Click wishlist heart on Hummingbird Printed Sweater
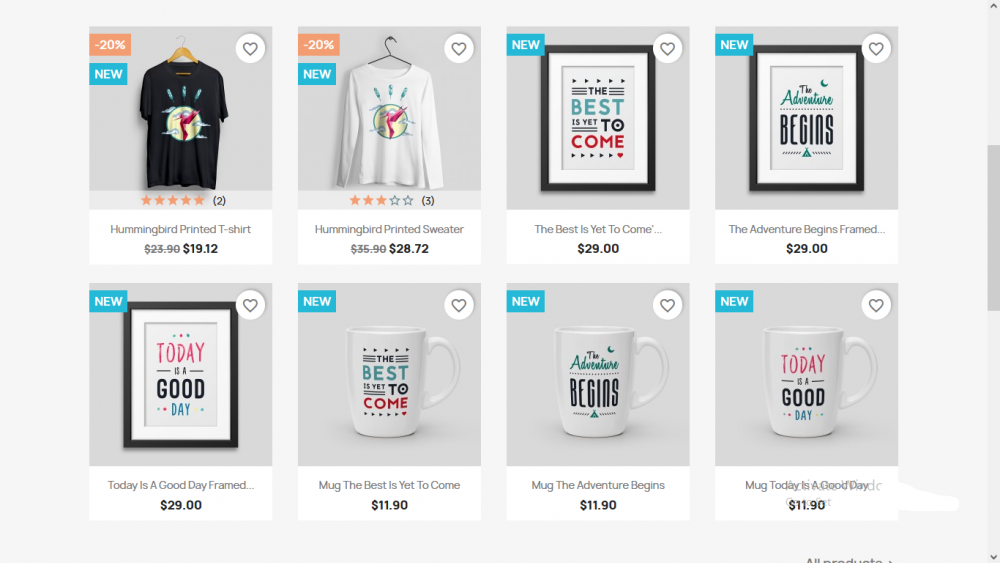 click(x=459, y=48)
